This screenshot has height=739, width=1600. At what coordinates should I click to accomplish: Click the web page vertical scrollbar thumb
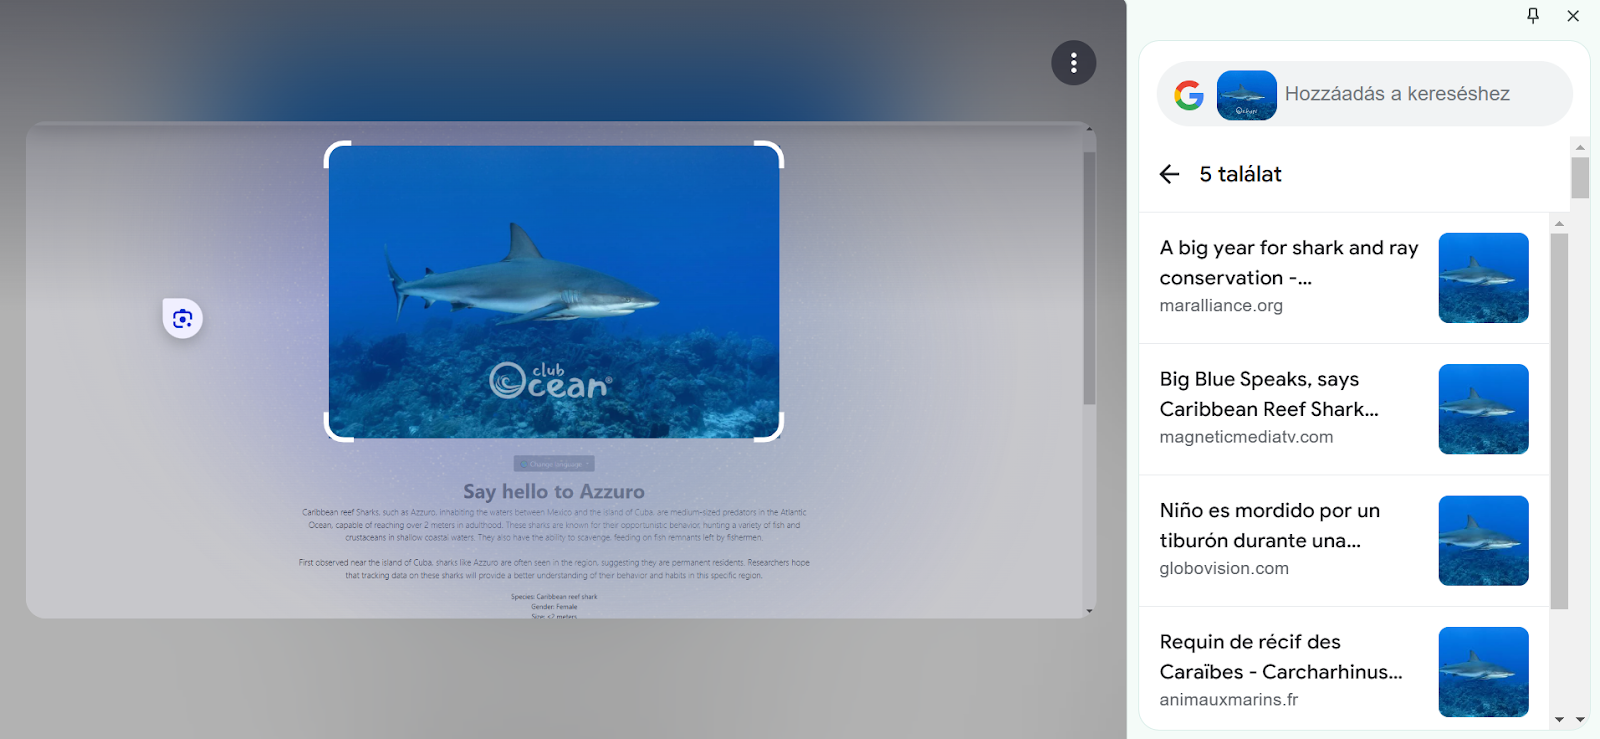click(x=1089, y=278)
